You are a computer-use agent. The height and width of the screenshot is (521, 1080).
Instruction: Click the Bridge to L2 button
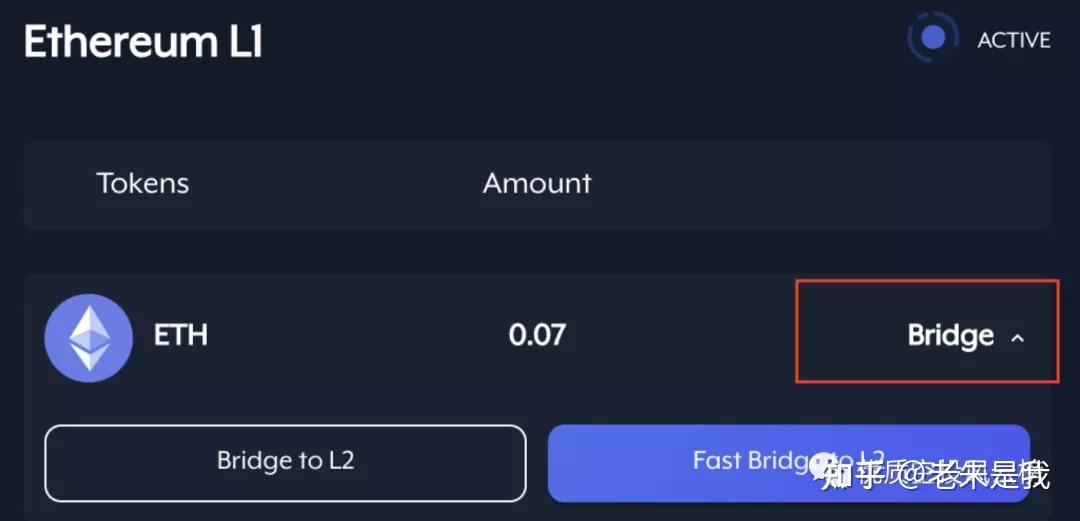[285, 462]
